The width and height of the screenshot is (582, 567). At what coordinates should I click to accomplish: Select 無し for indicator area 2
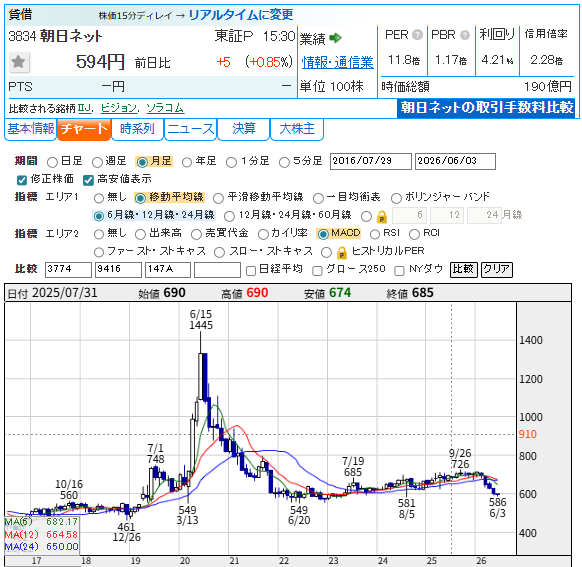pos(99,234)
